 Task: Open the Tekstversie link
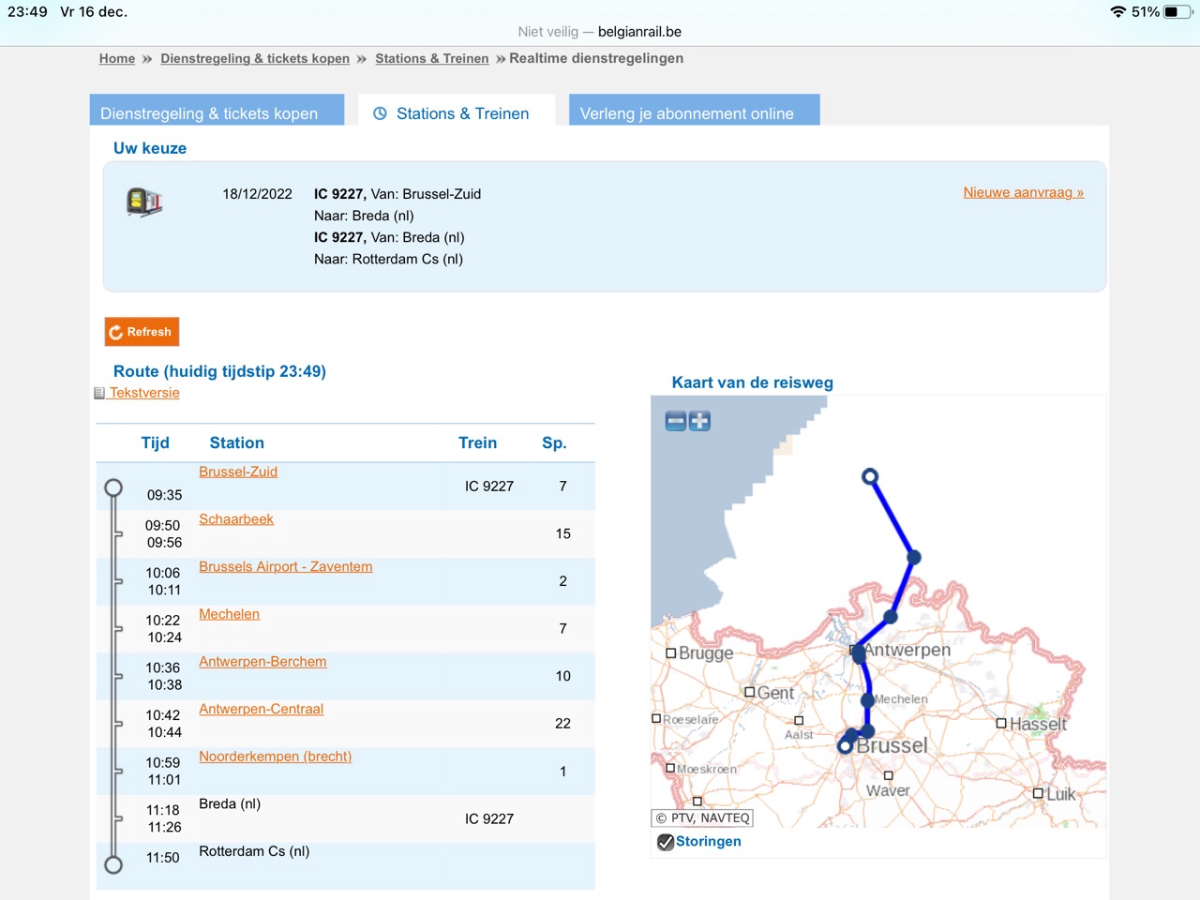pyautogui.click(x=144, y=393)
